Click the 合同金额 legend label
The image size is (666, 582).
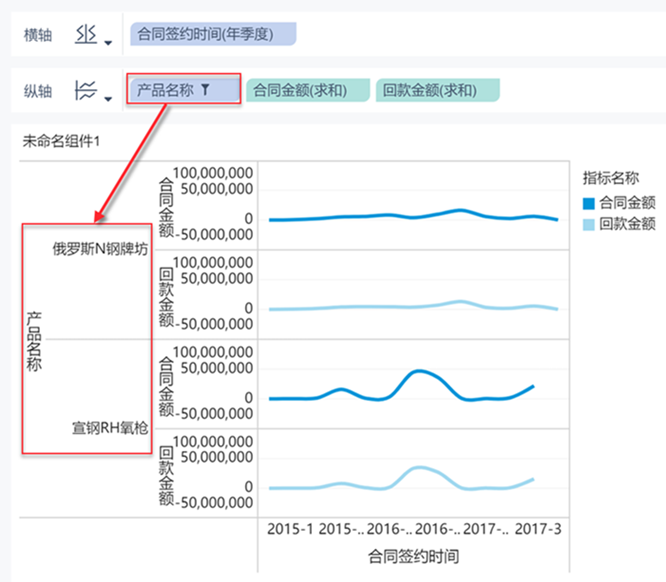(x=627, y=203)
